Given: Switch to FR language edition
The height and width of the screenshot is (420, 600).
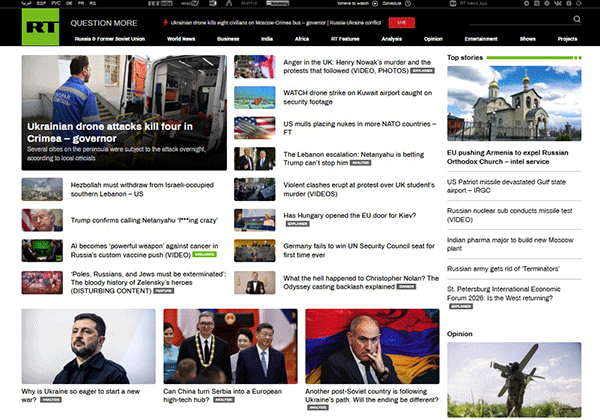Looking at the screenshot, I should click(x=81, y=3).
